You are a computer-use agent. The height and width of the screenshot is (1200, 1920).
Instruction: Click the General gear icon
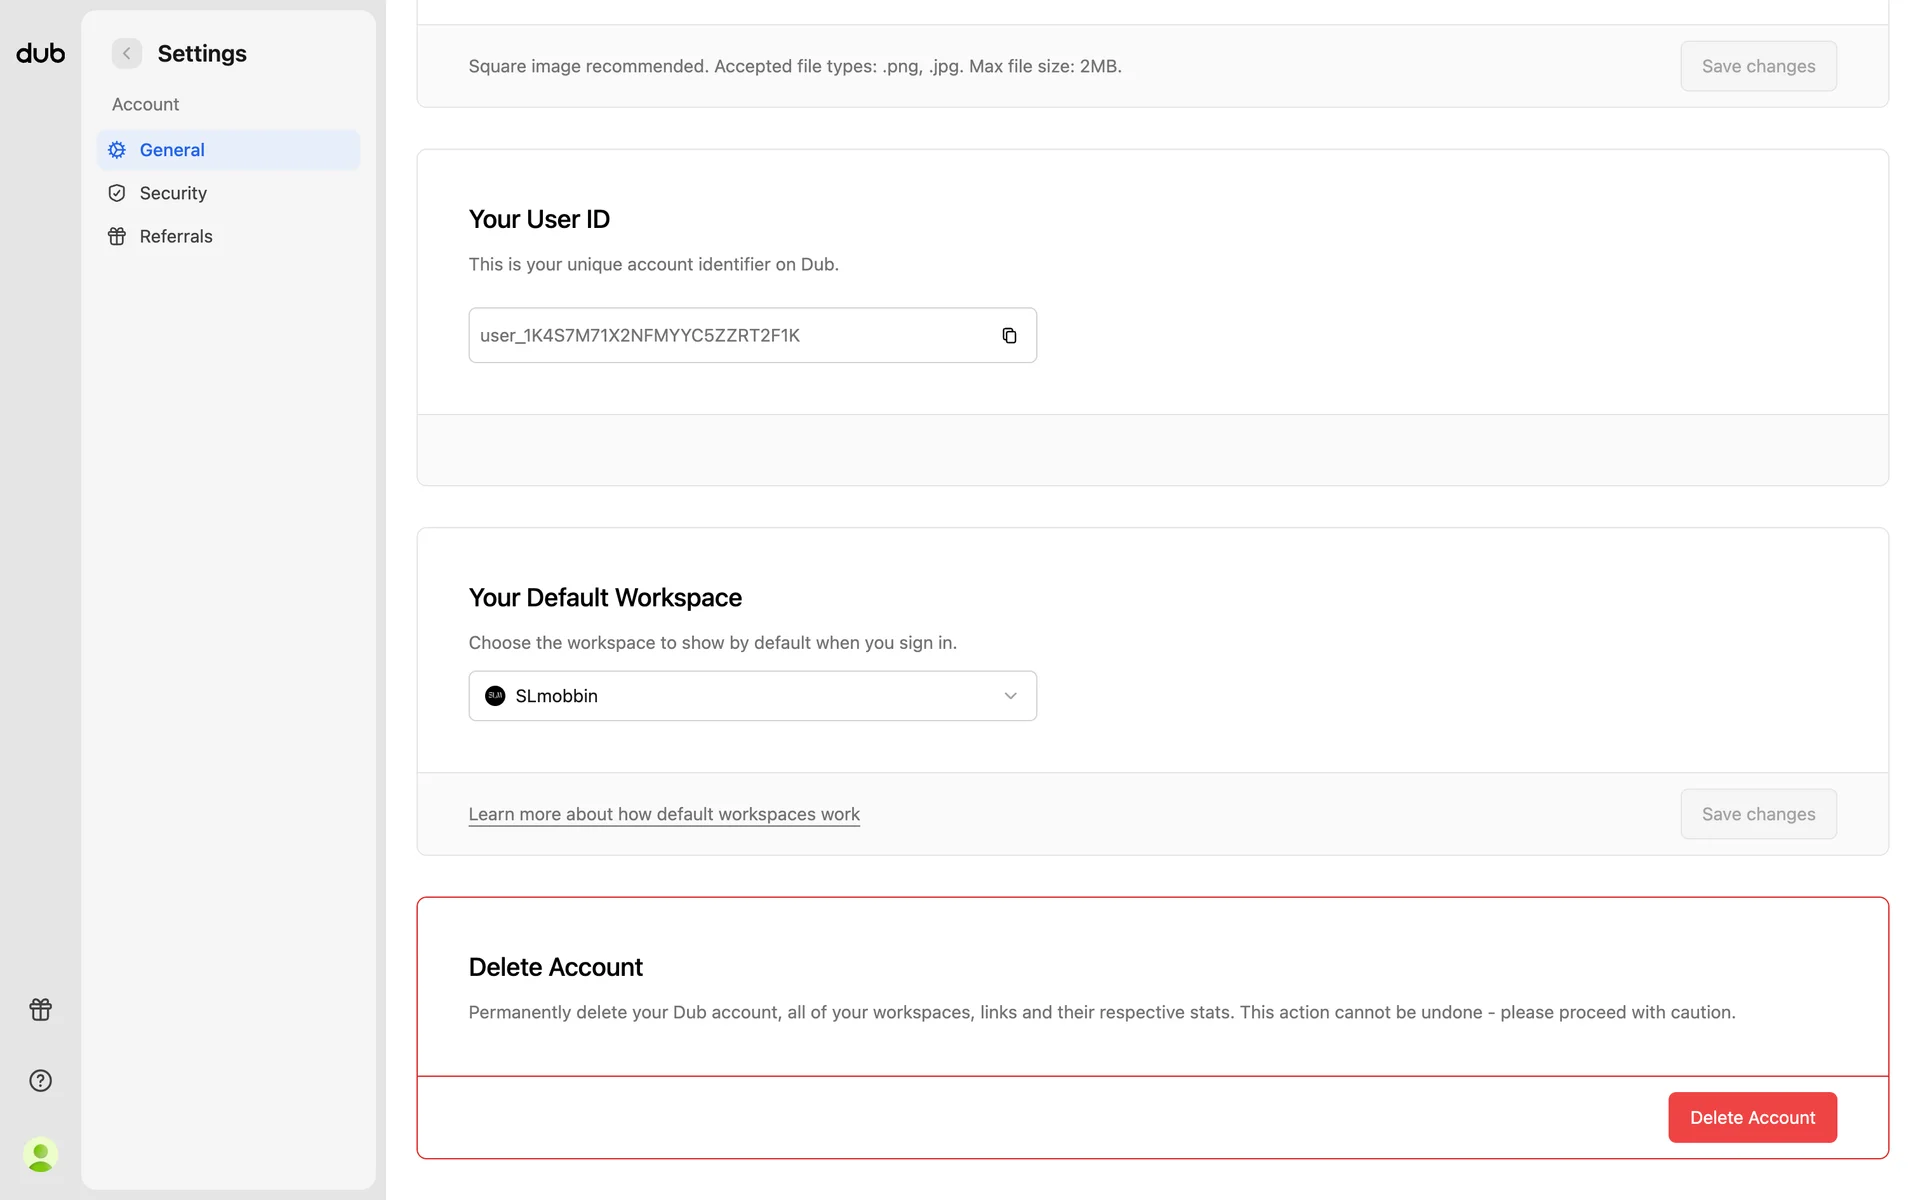pyautogui.click(x=117, y=150)
